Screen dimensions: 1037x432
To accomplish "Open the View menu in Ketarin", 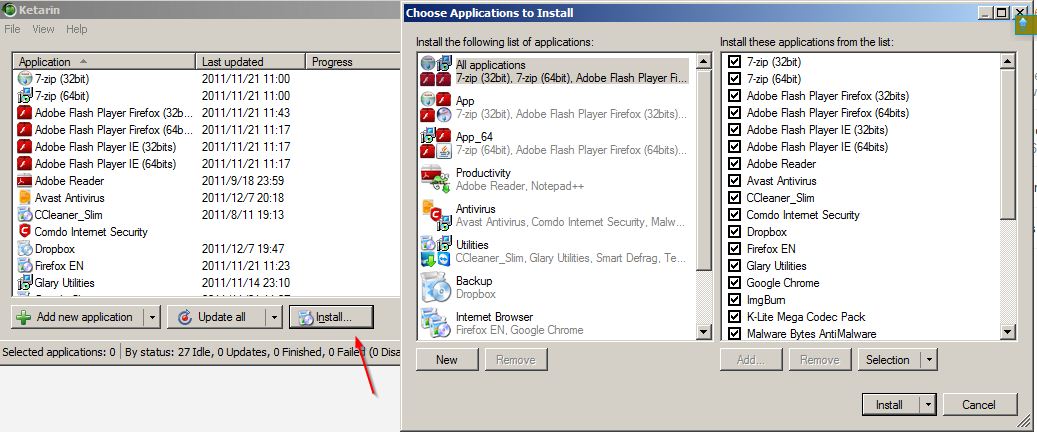I will coord(43,29).
